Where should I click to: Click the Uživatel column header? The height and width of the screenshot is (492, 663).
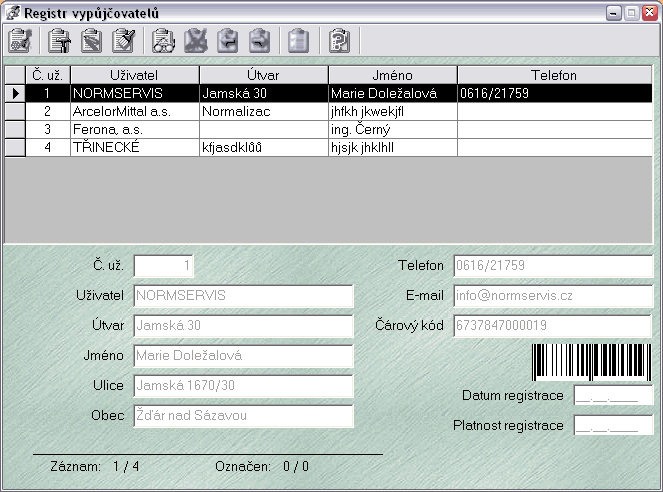point(134,75)
